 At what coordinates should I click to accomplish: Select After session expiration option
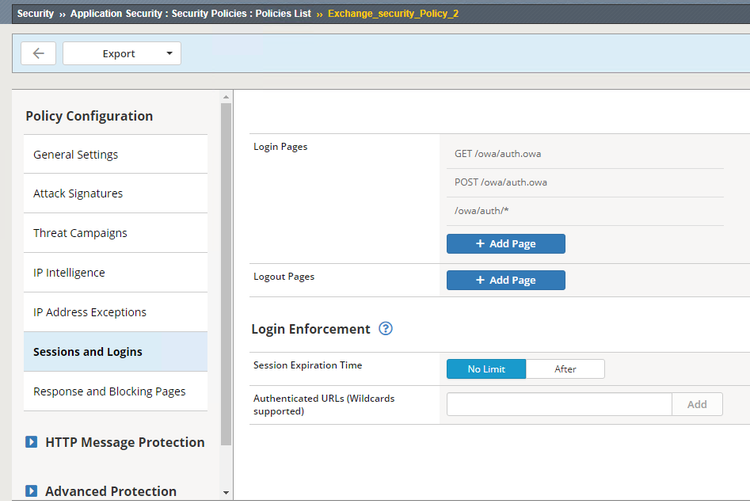point(565,369)
